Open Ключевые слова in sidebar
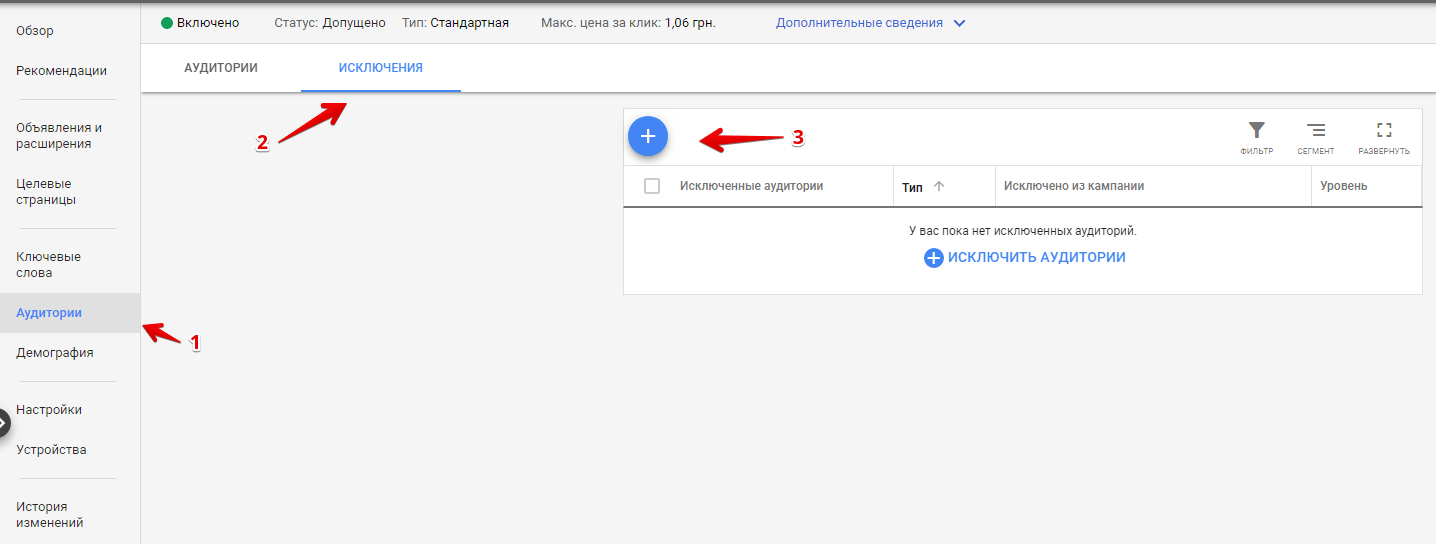The image size is (1436, 544). 48,265
